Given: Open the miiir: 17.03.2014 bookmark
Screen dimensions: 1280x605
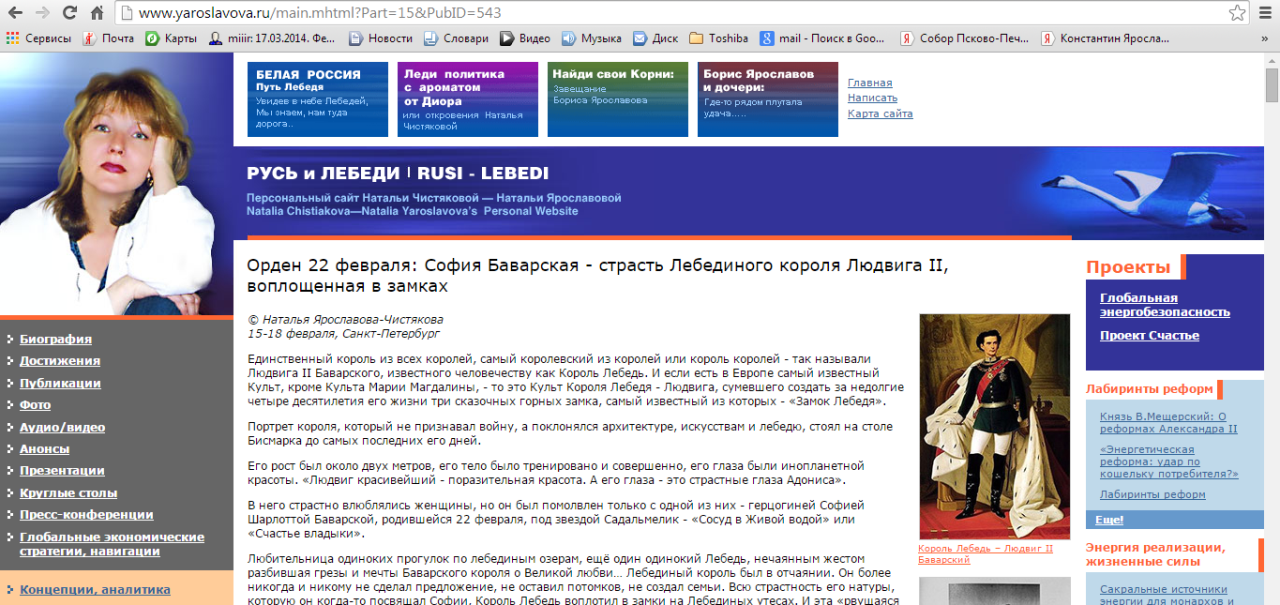Looking at the screenshot, I should coord(272,38).
